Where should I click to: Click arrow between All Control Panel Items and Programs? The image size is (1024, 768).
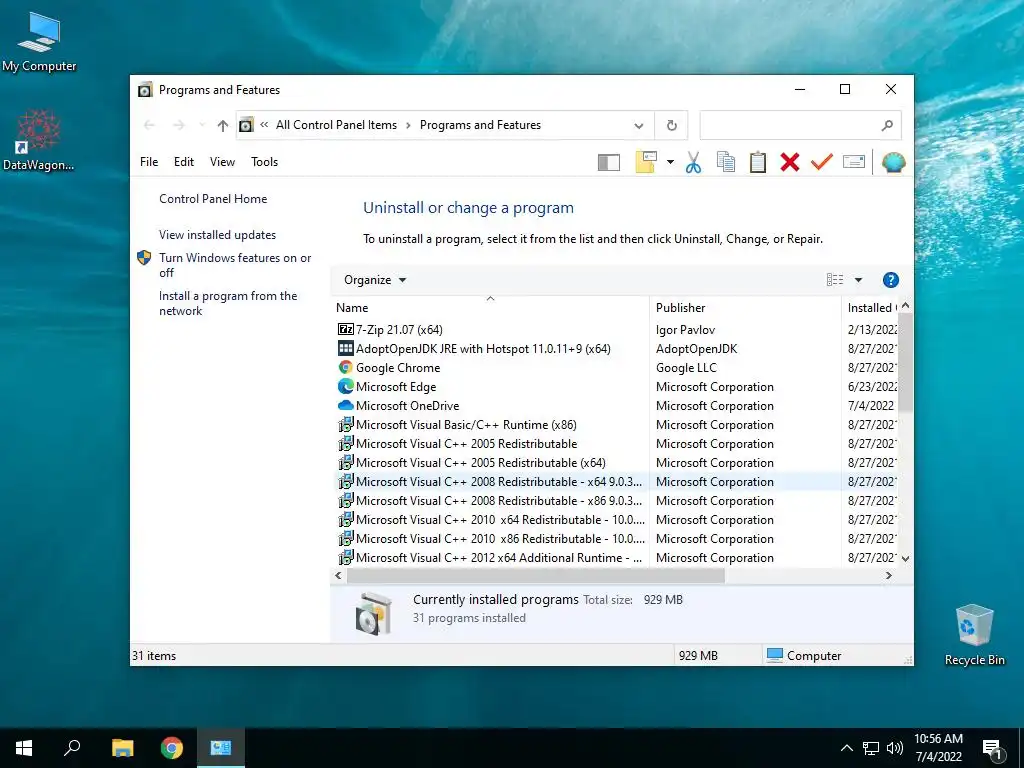coord(408,125)
